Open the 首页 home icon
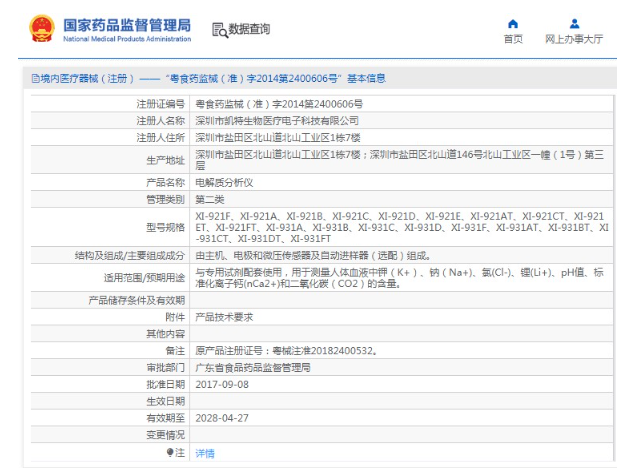Viewport: 637px width, 471px height. (513, 24)
